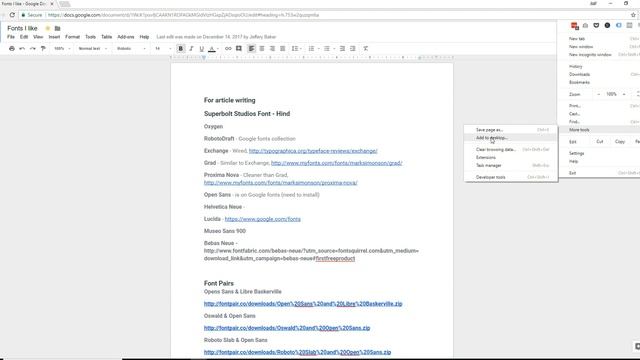The width and height of the screenshot is (640, 360).
Task: Open the Add-ons menu in Docs
Action: click(x=126, y=37)
